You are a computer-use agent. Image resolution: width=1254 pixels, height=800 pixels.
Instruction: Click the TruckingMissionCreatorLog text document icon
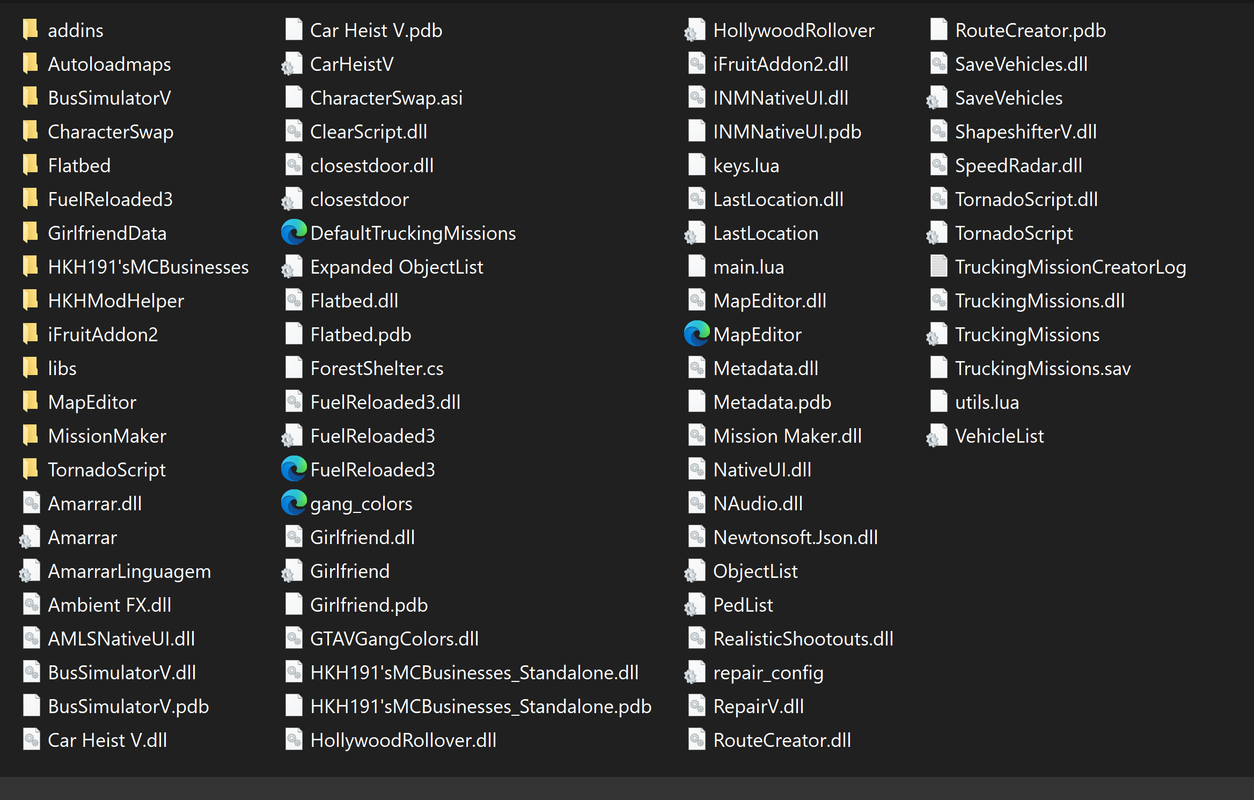(938, 267)
